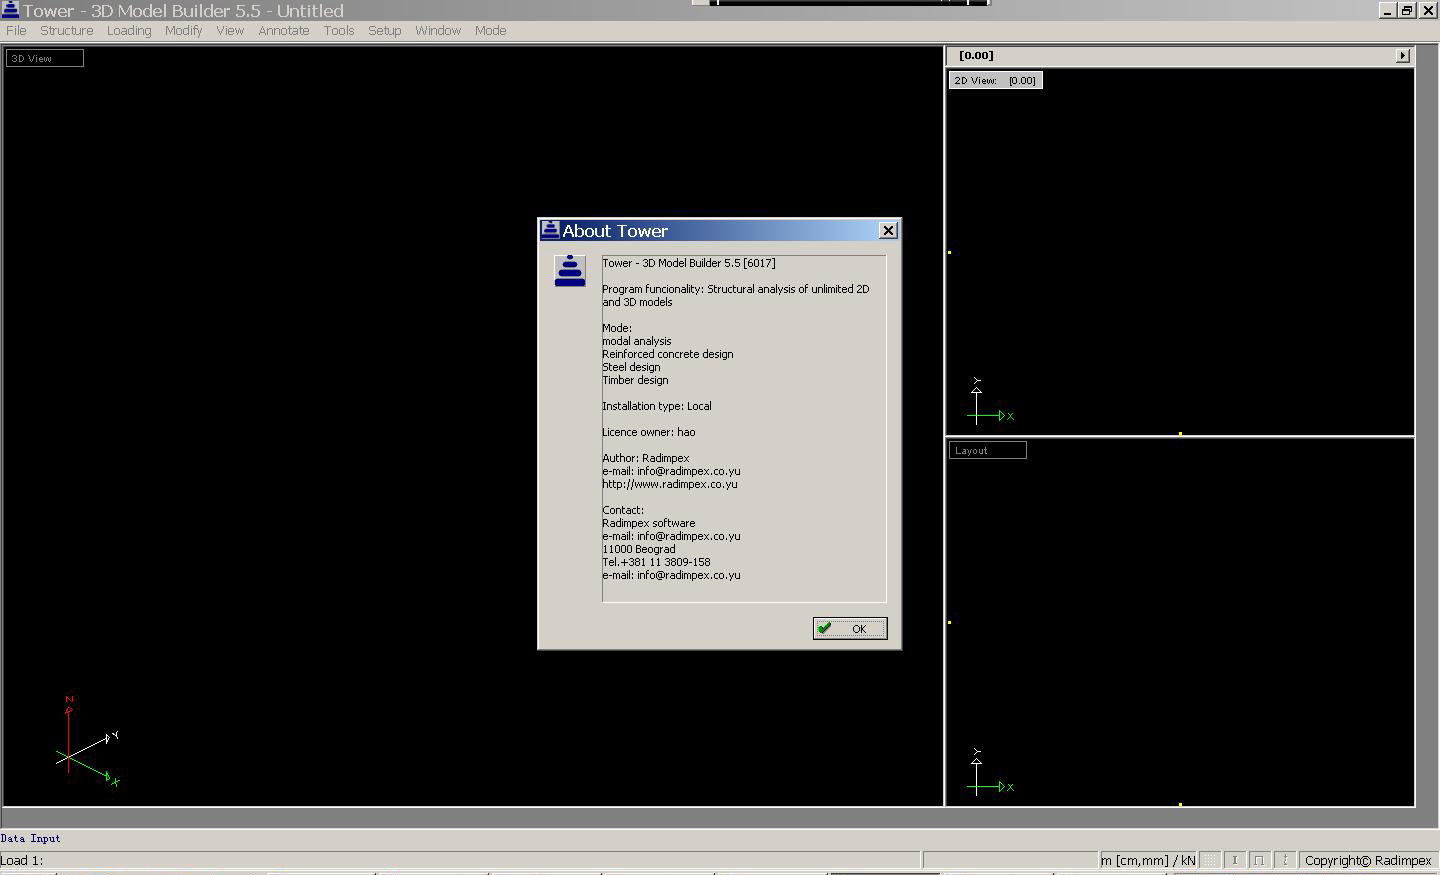Click the [0.00] level header bar

tap(1180, 55)
